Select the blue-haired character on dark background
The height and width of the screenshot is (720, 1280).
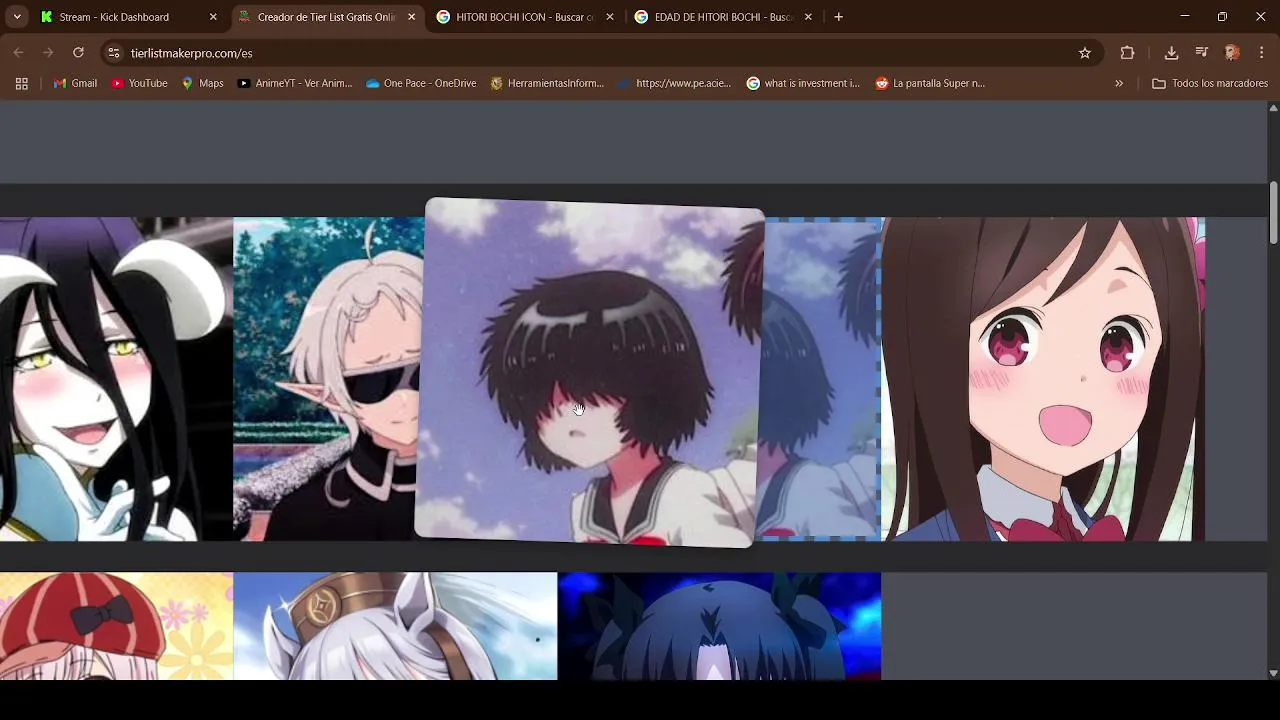[x=719, y=626]
